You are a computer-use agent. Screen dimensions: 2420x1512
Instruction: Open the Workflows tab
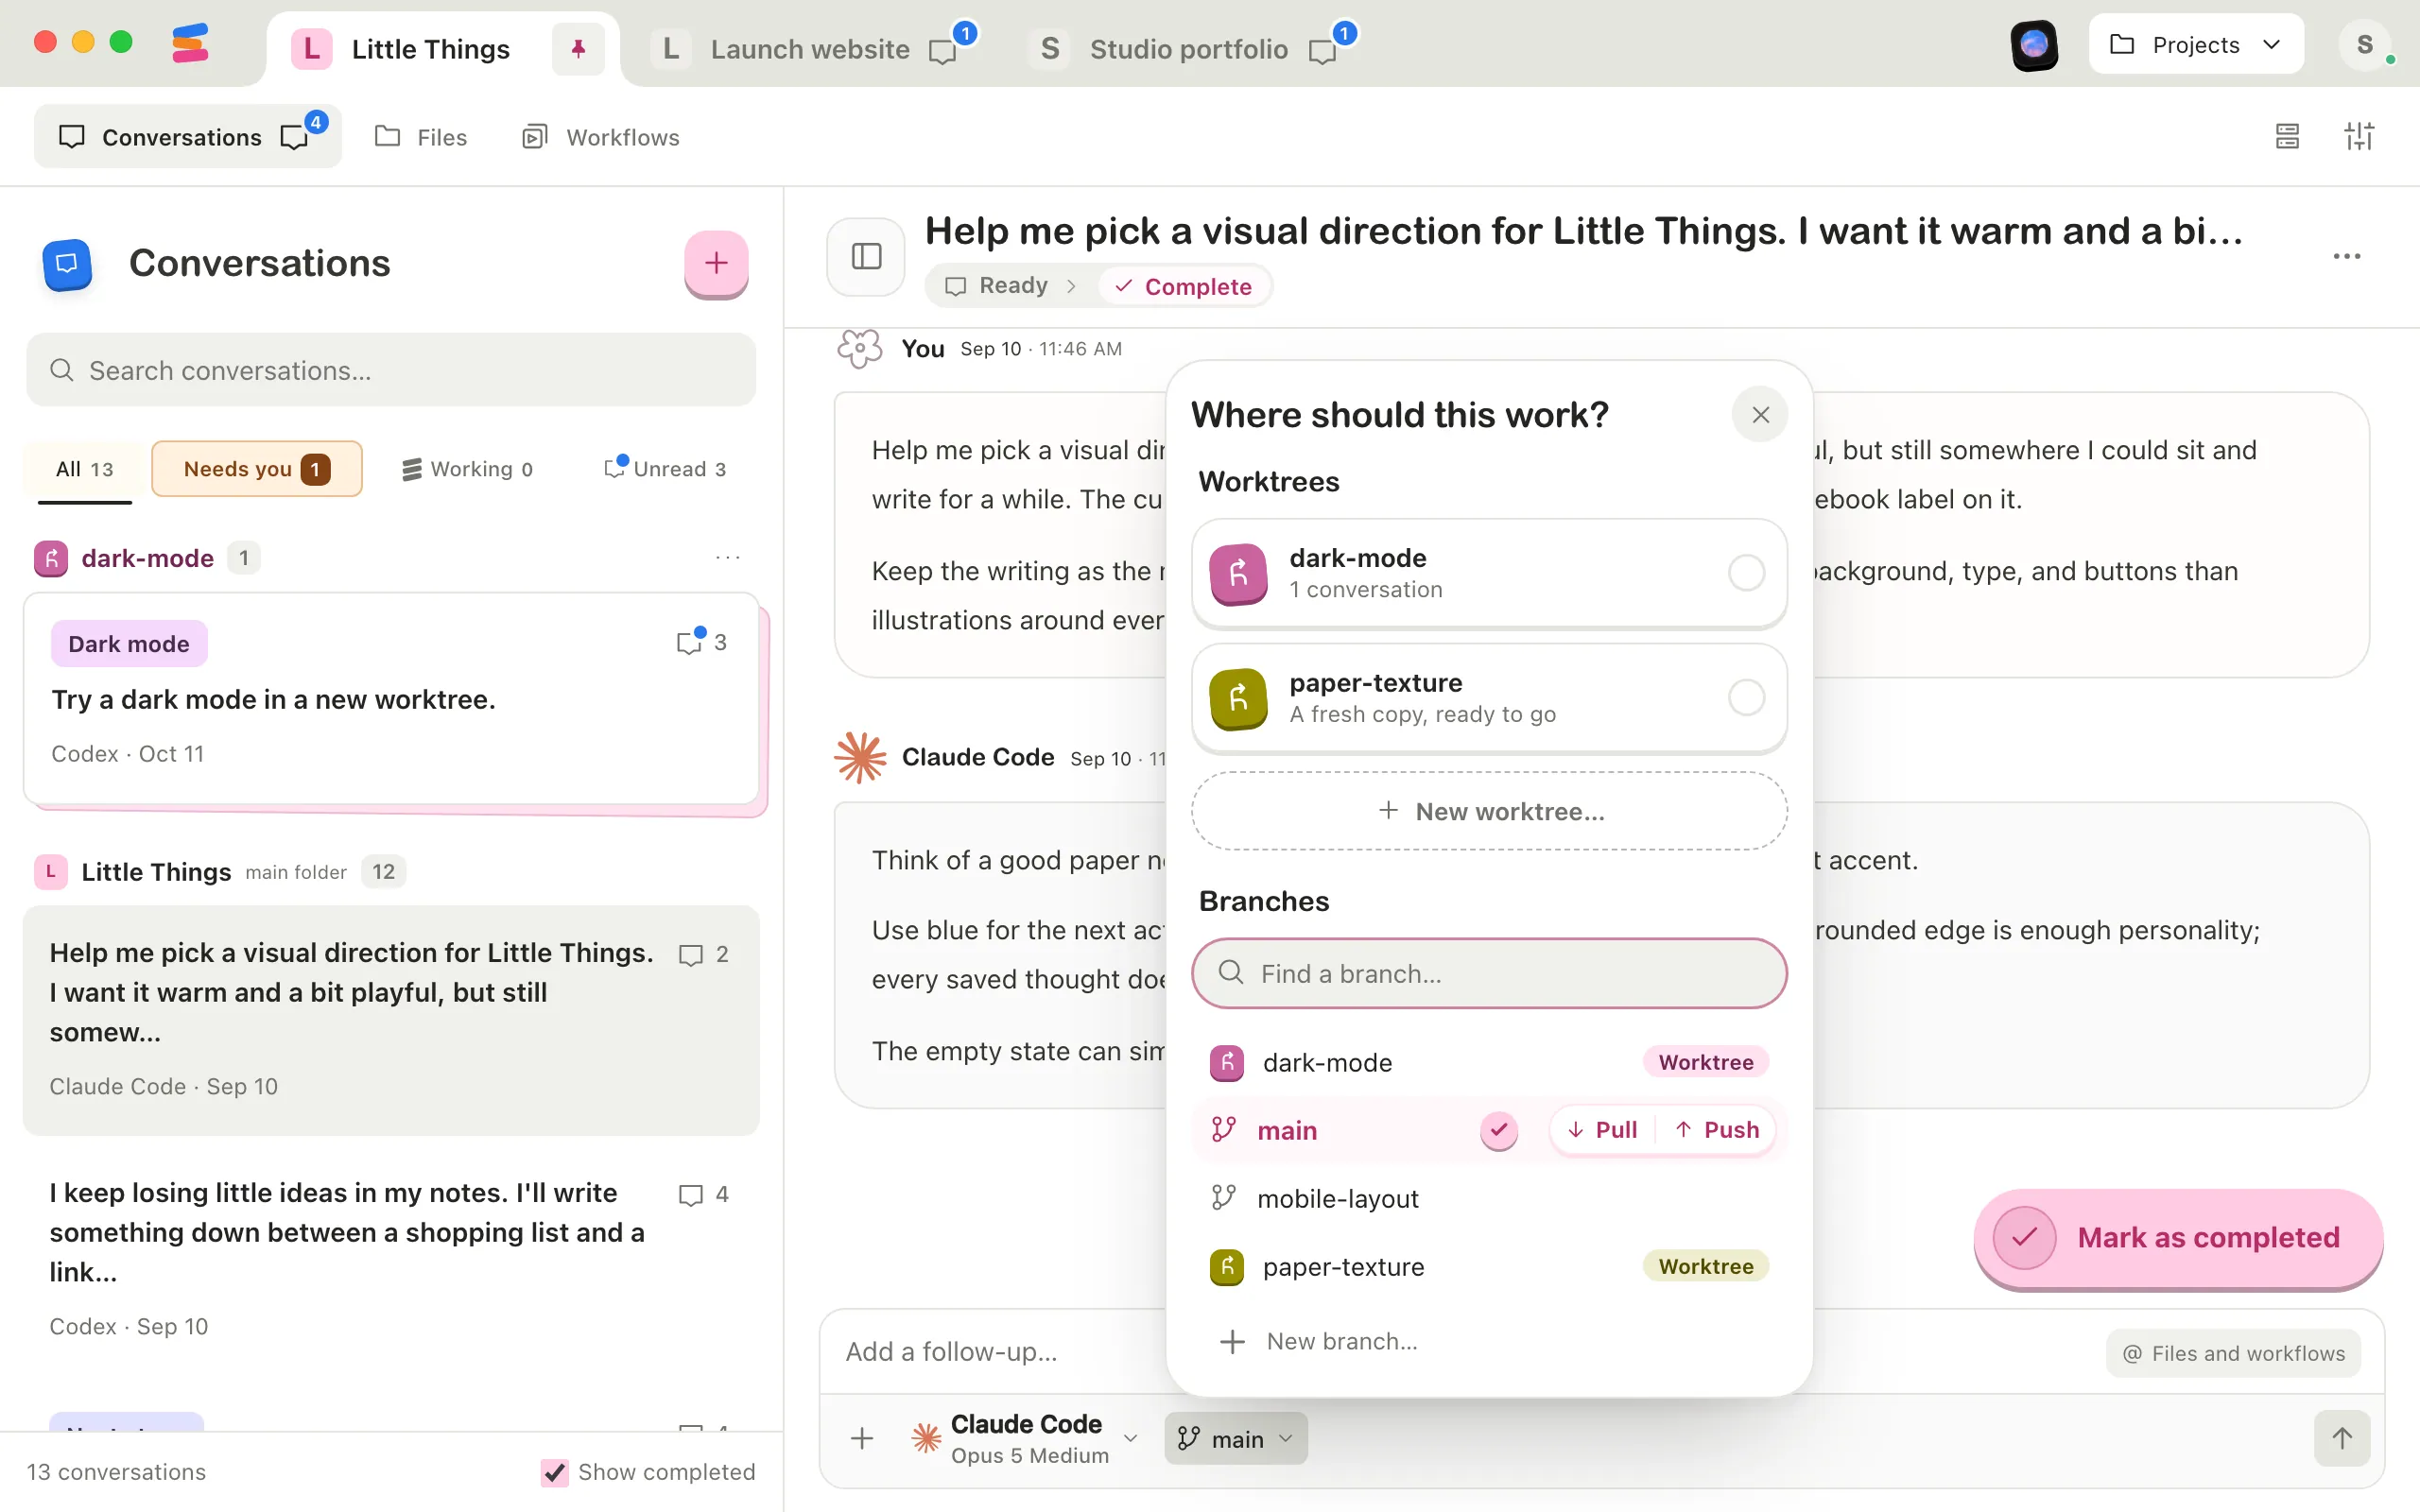601,137
